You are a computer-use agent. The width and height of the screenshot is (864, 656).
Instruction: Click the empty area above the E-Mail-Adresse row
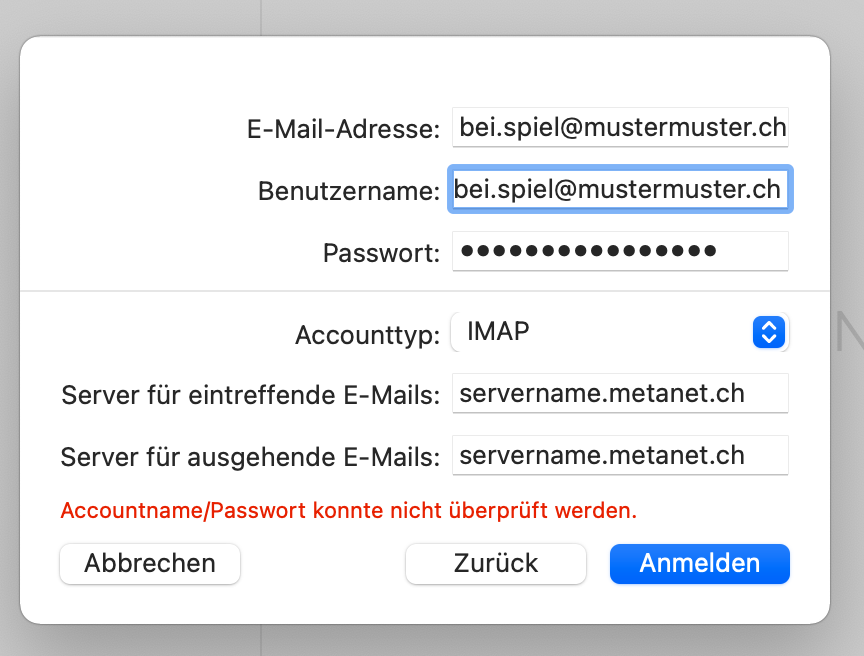coord(425,70)
